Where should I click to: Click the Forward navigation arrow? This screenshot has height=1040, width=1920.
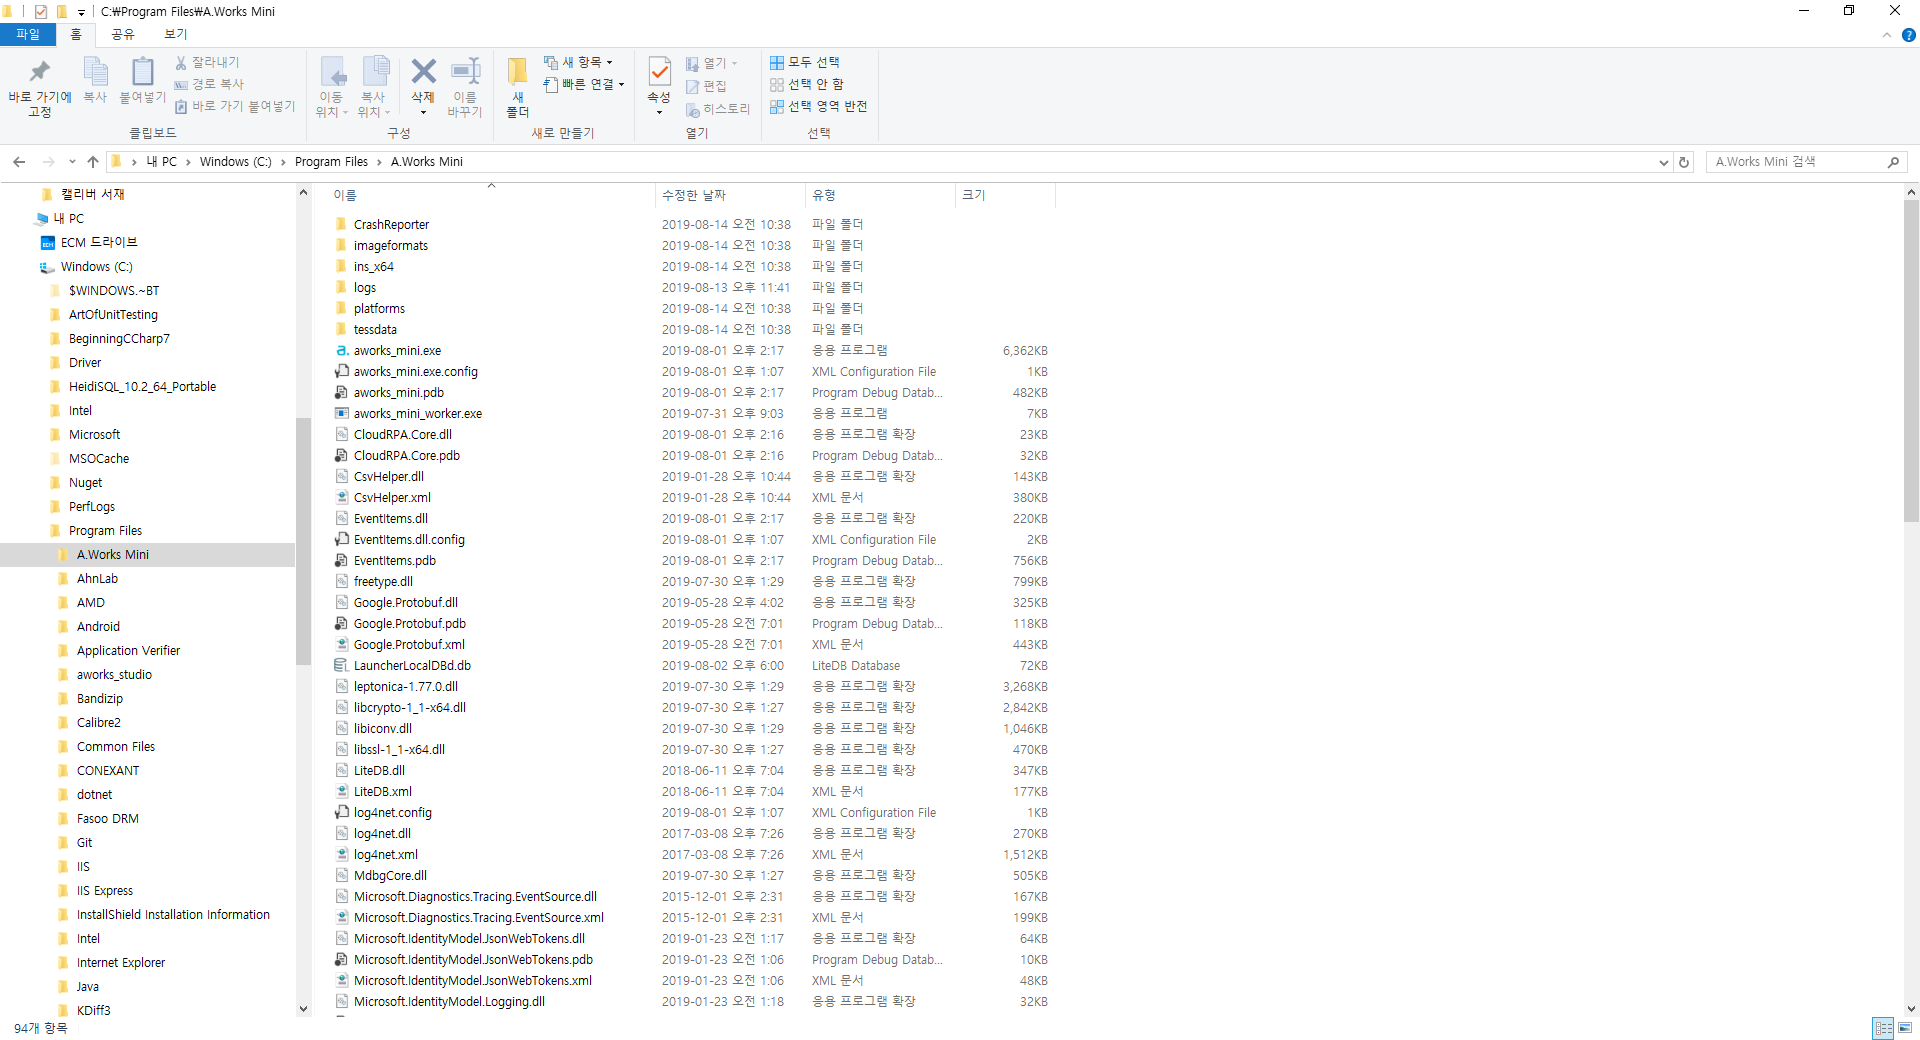pos(48,161)
